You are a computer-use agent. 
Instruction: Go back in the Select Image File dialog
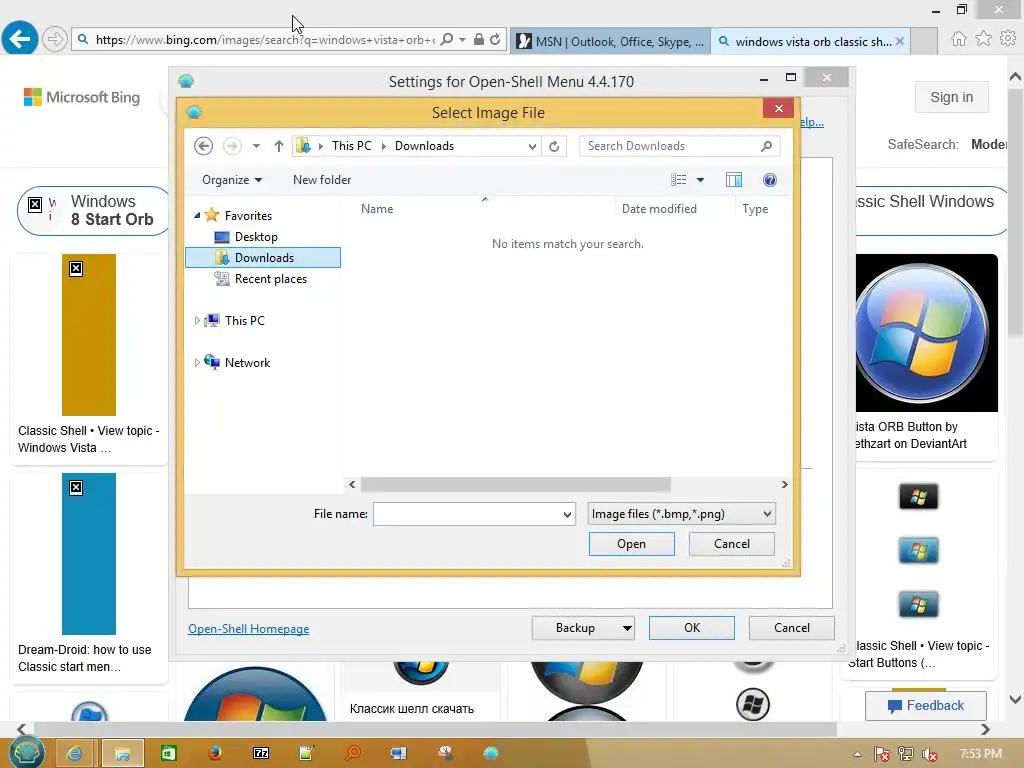click(x=203, y=146)
